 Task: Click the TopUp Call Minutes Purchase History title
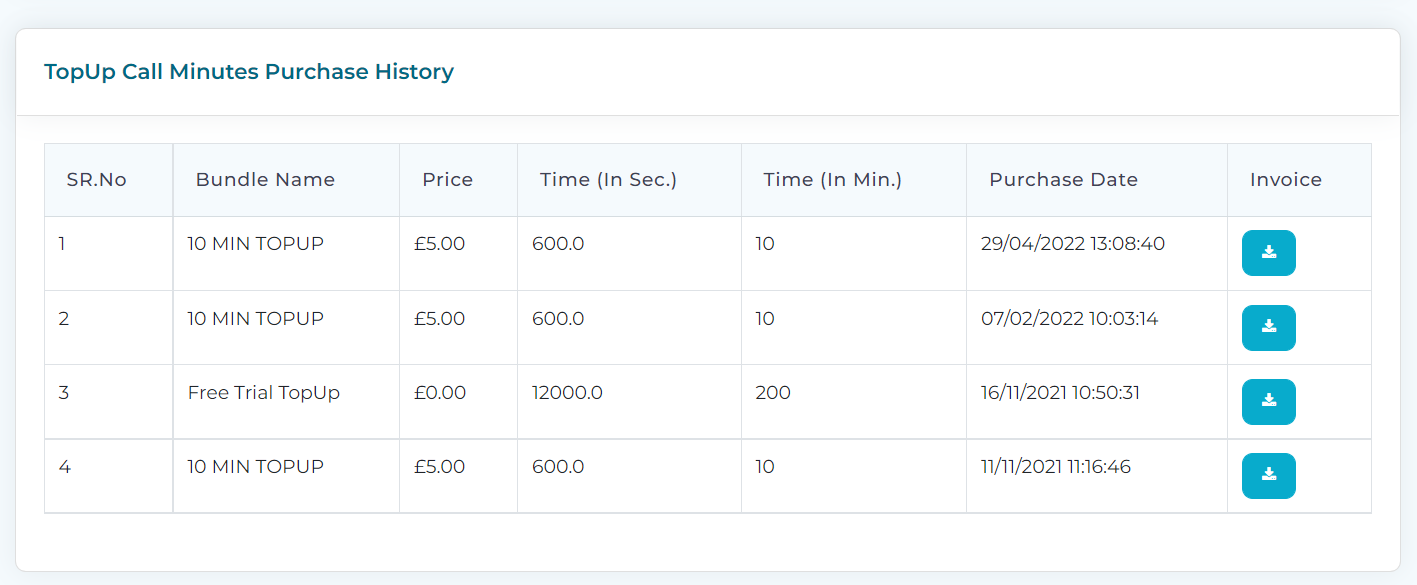[249, 72]
